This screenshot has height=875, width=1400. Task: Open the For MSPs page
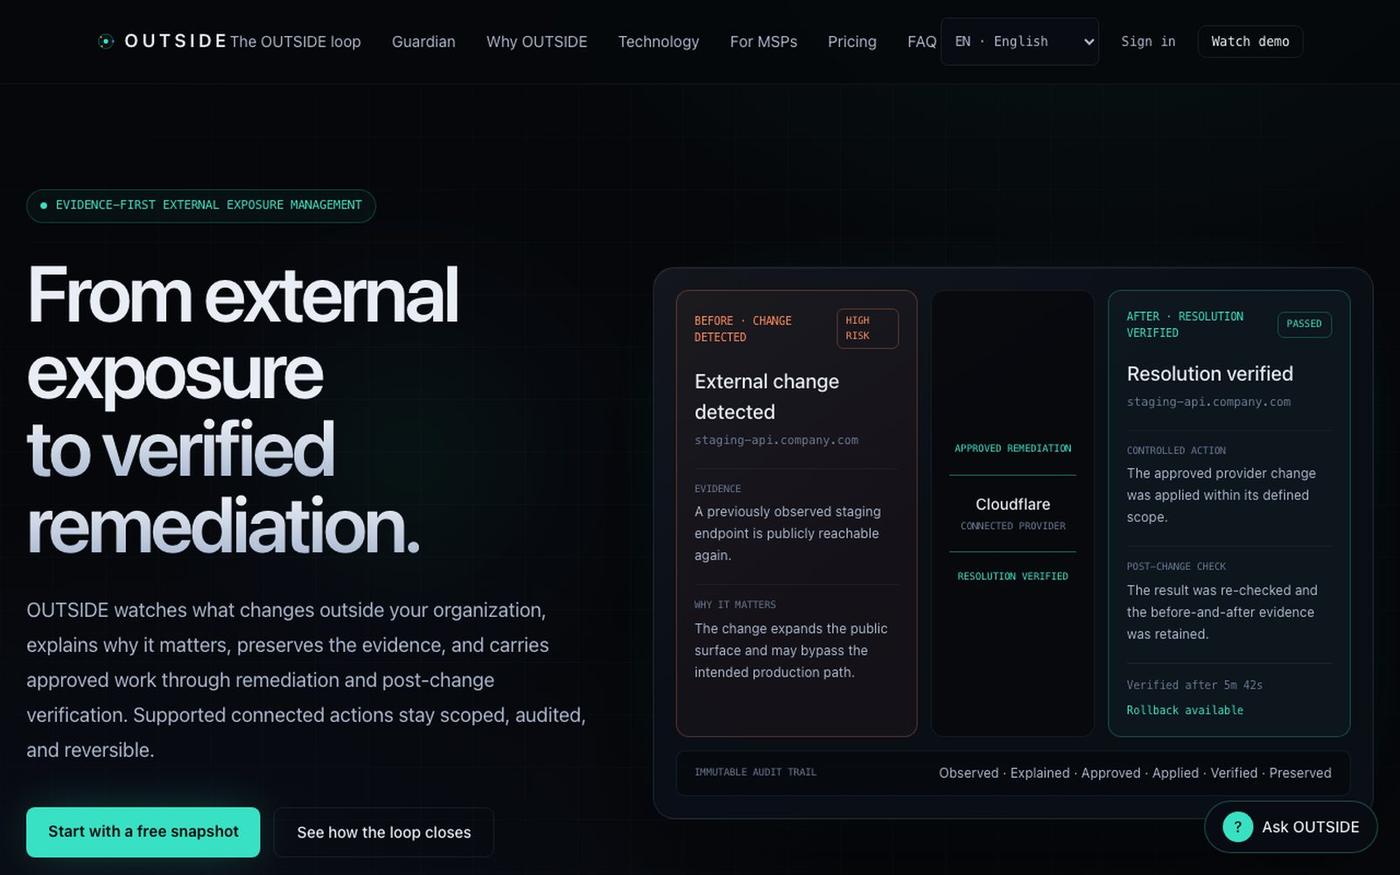pos(763,42)
